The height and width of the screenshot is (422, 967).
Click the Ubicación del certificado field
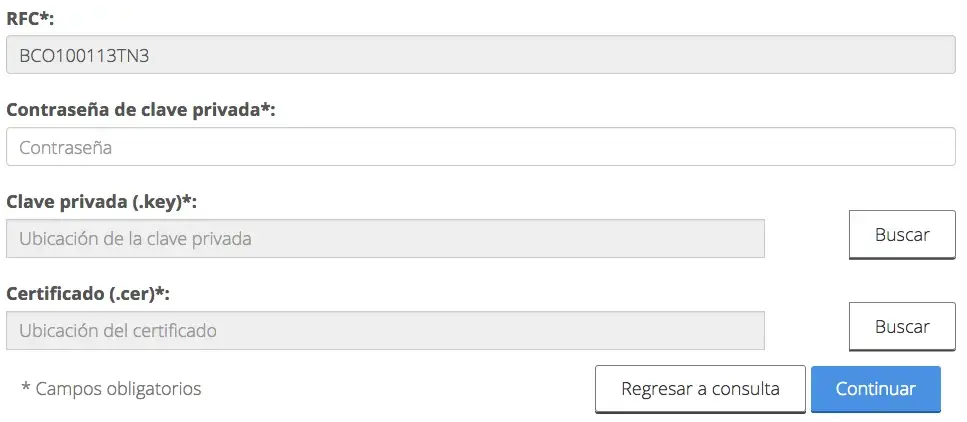[x=385, y=330]
